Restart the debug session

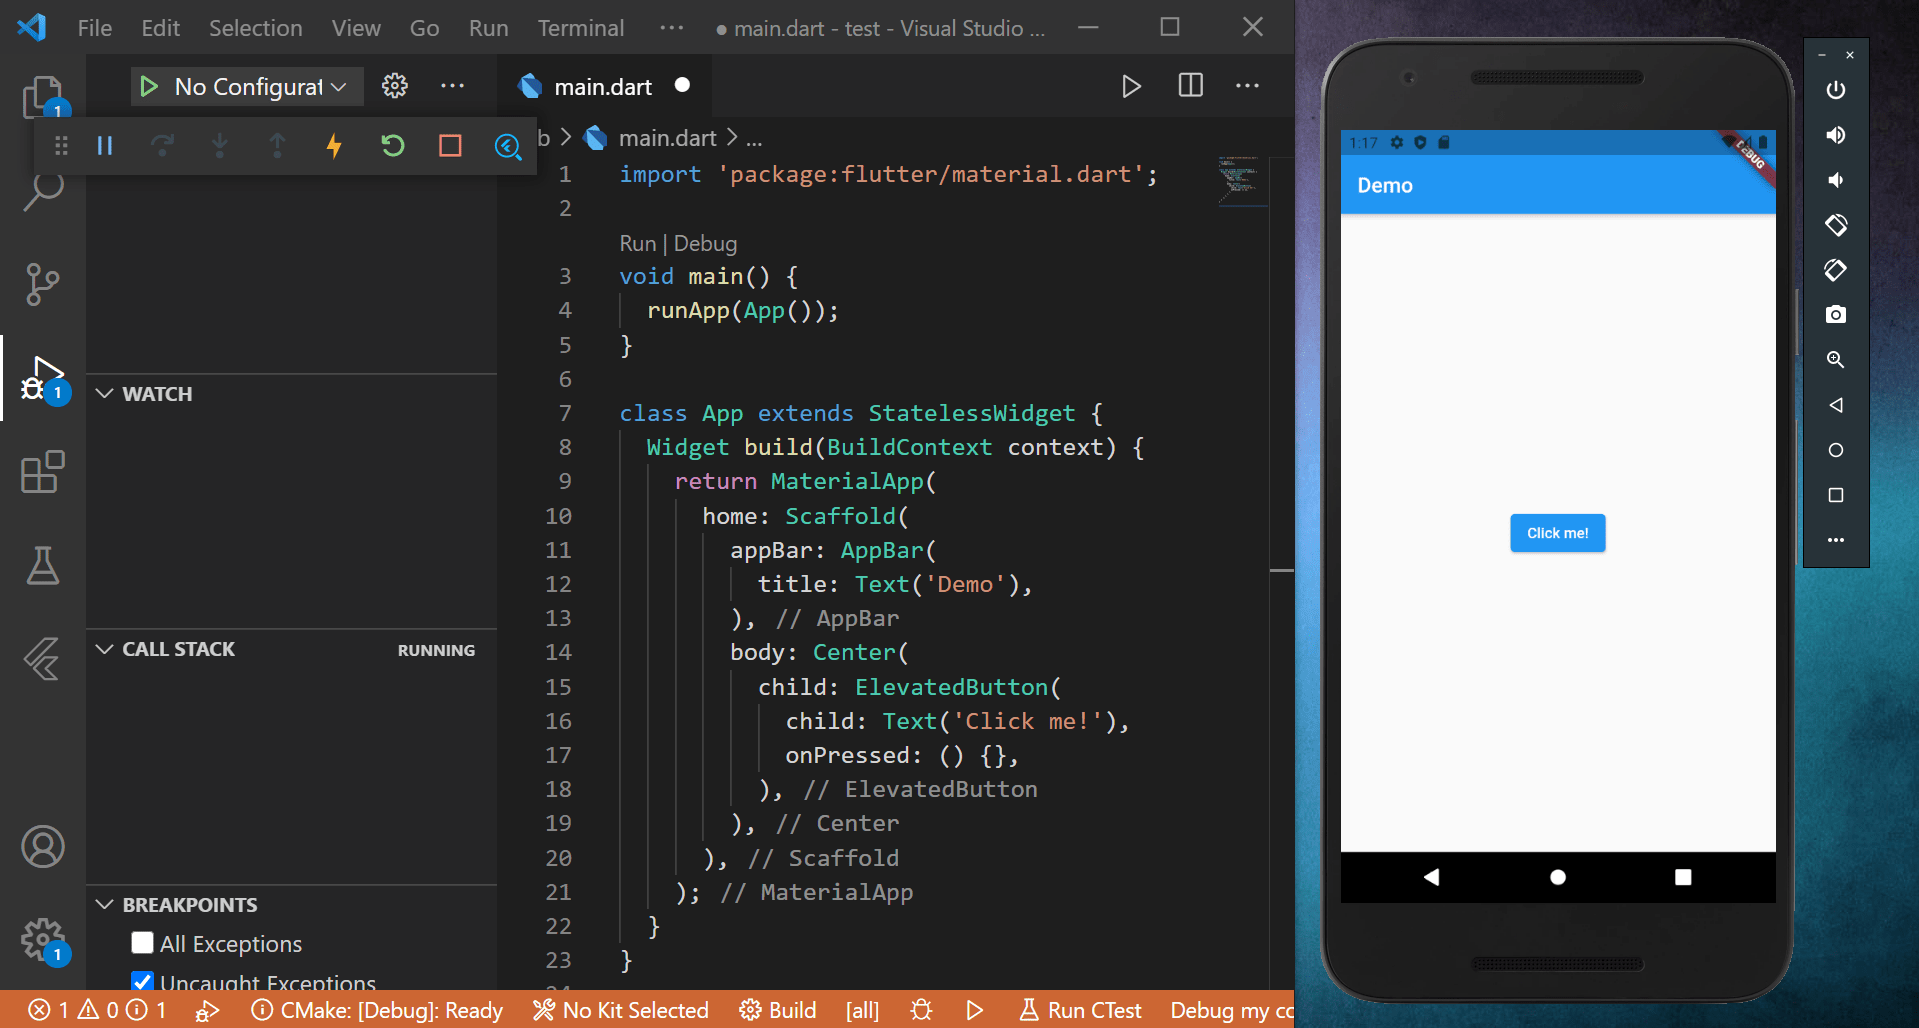tap(392, 146)
